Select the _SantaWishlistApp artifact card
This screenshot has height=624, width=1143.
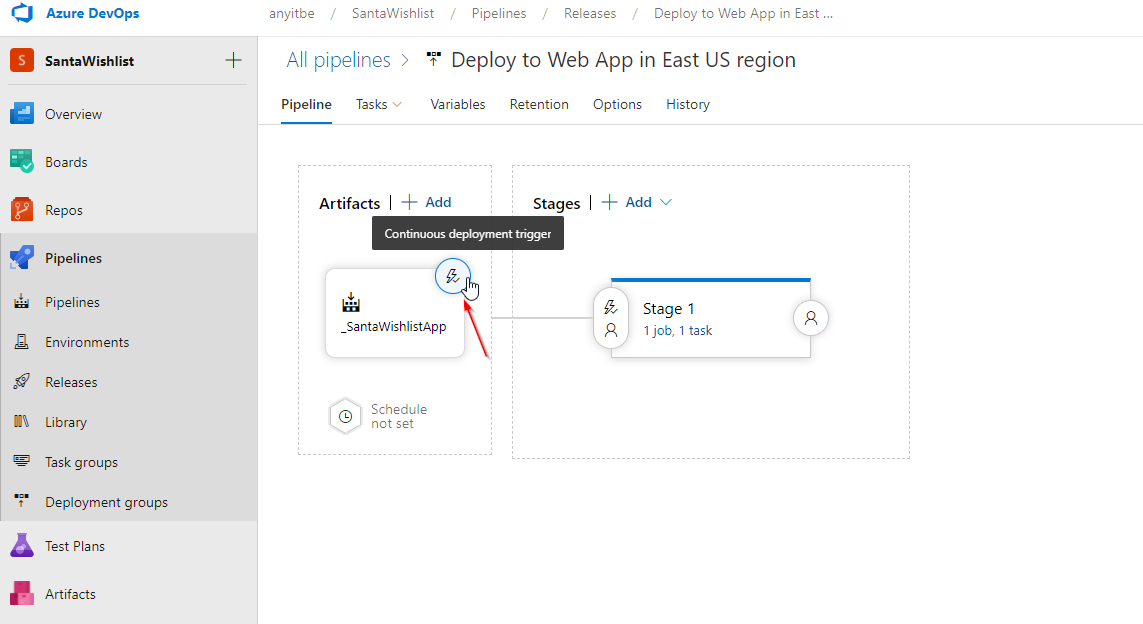(x=394, y=313)
